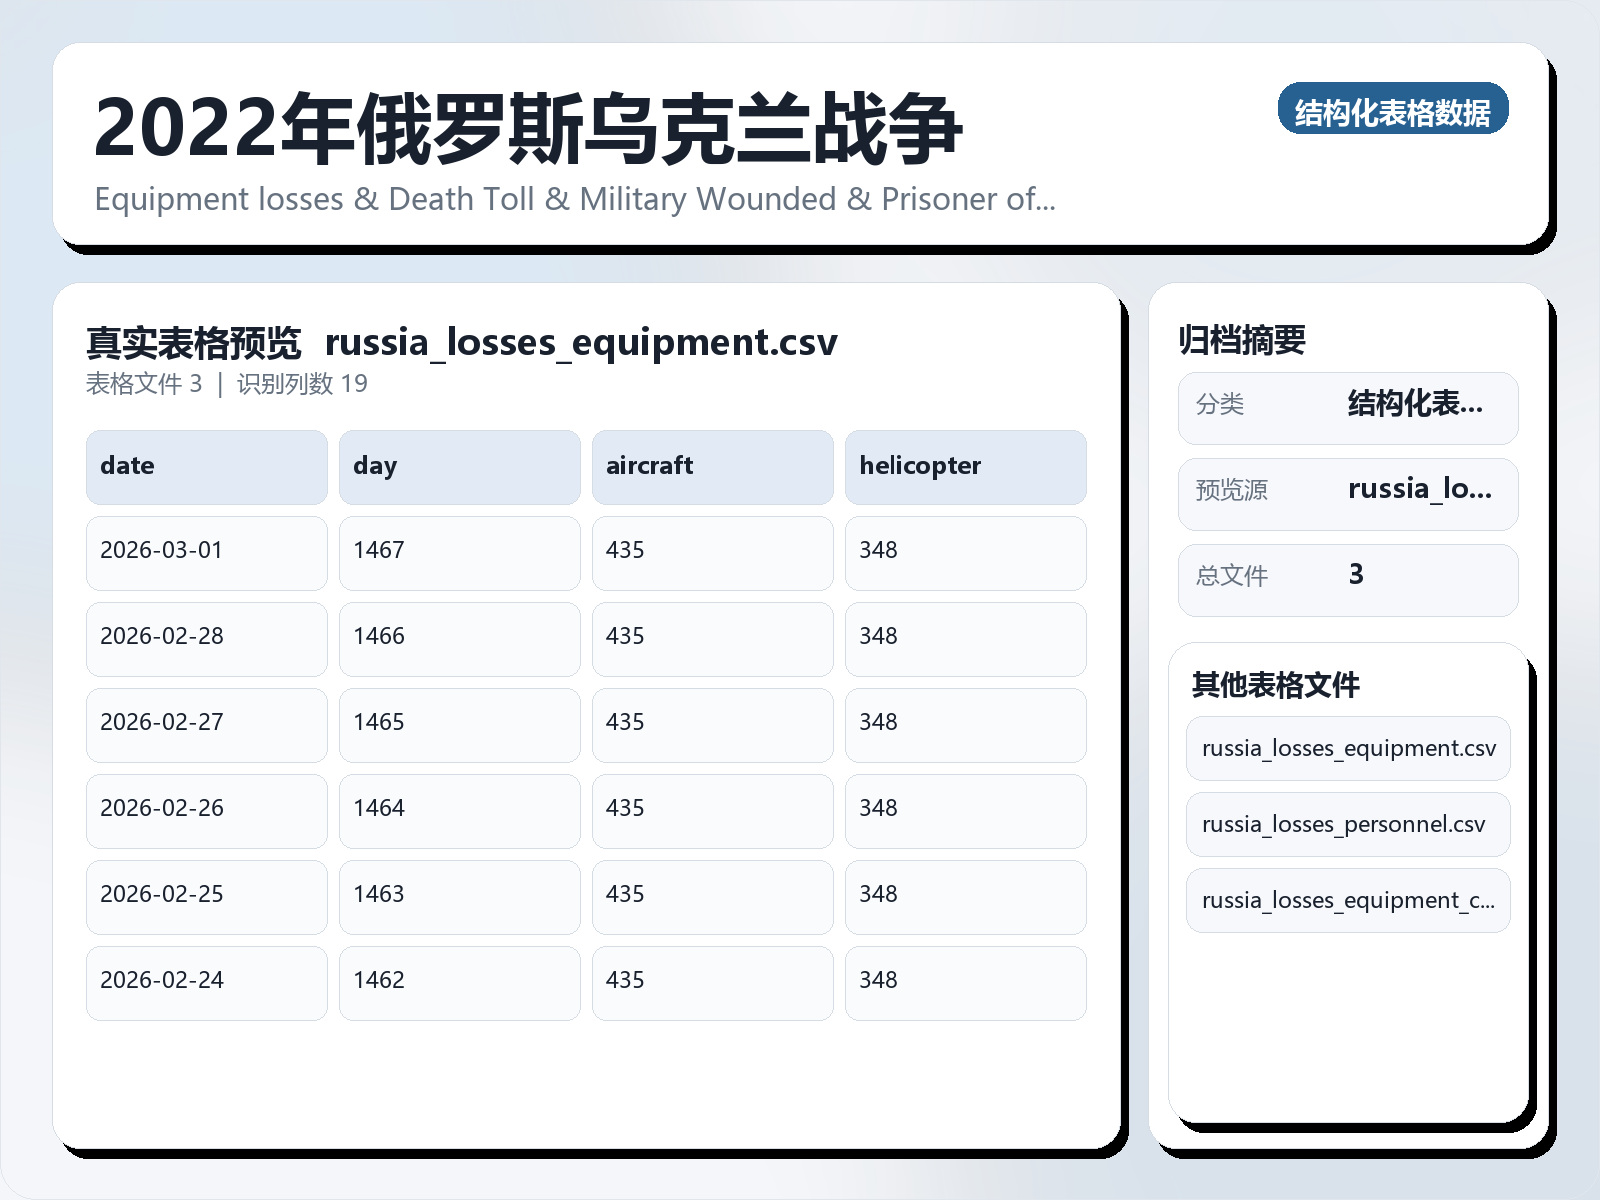Click the 结构化表格数据 badge
This screenshot has height=1200, width=1600.
pos(1395,112)
